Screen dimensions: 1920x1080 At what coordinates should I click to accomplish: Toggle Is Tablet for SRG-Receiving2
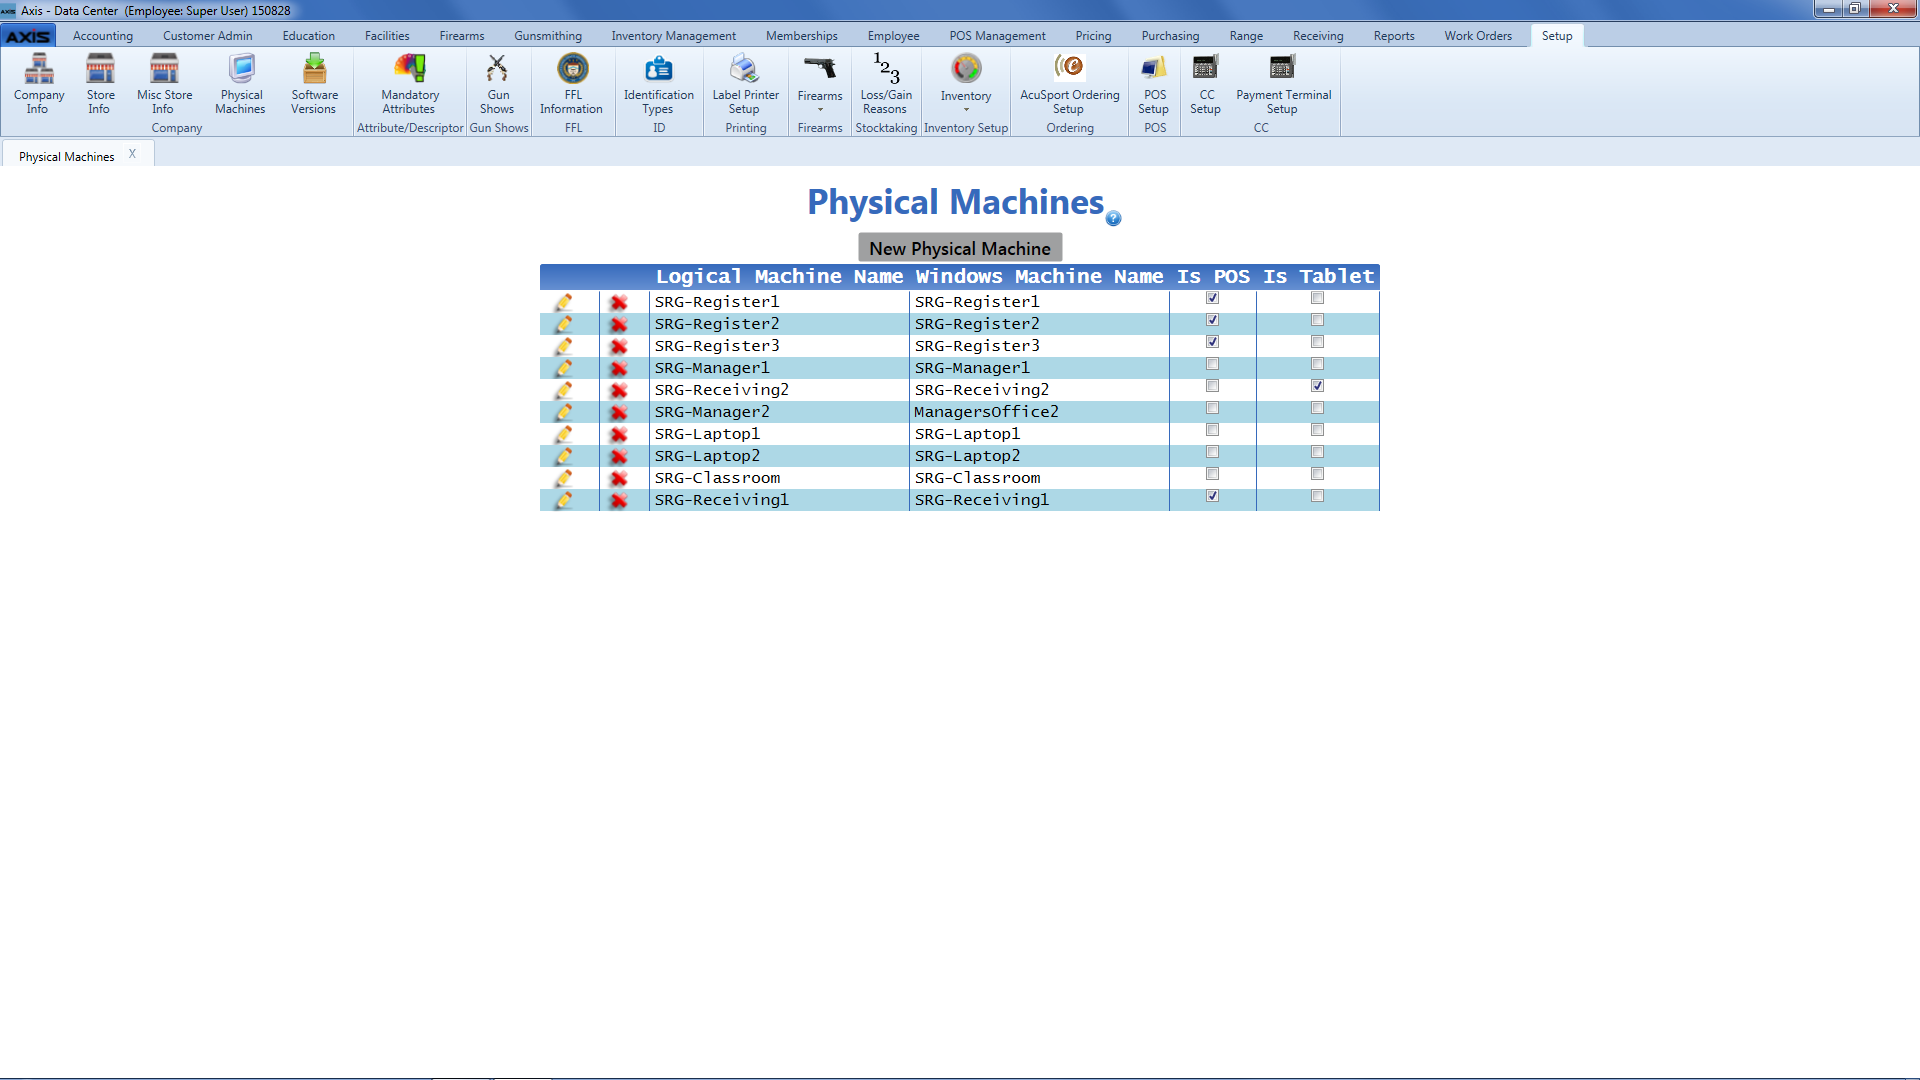click(x=1317, y=386)
